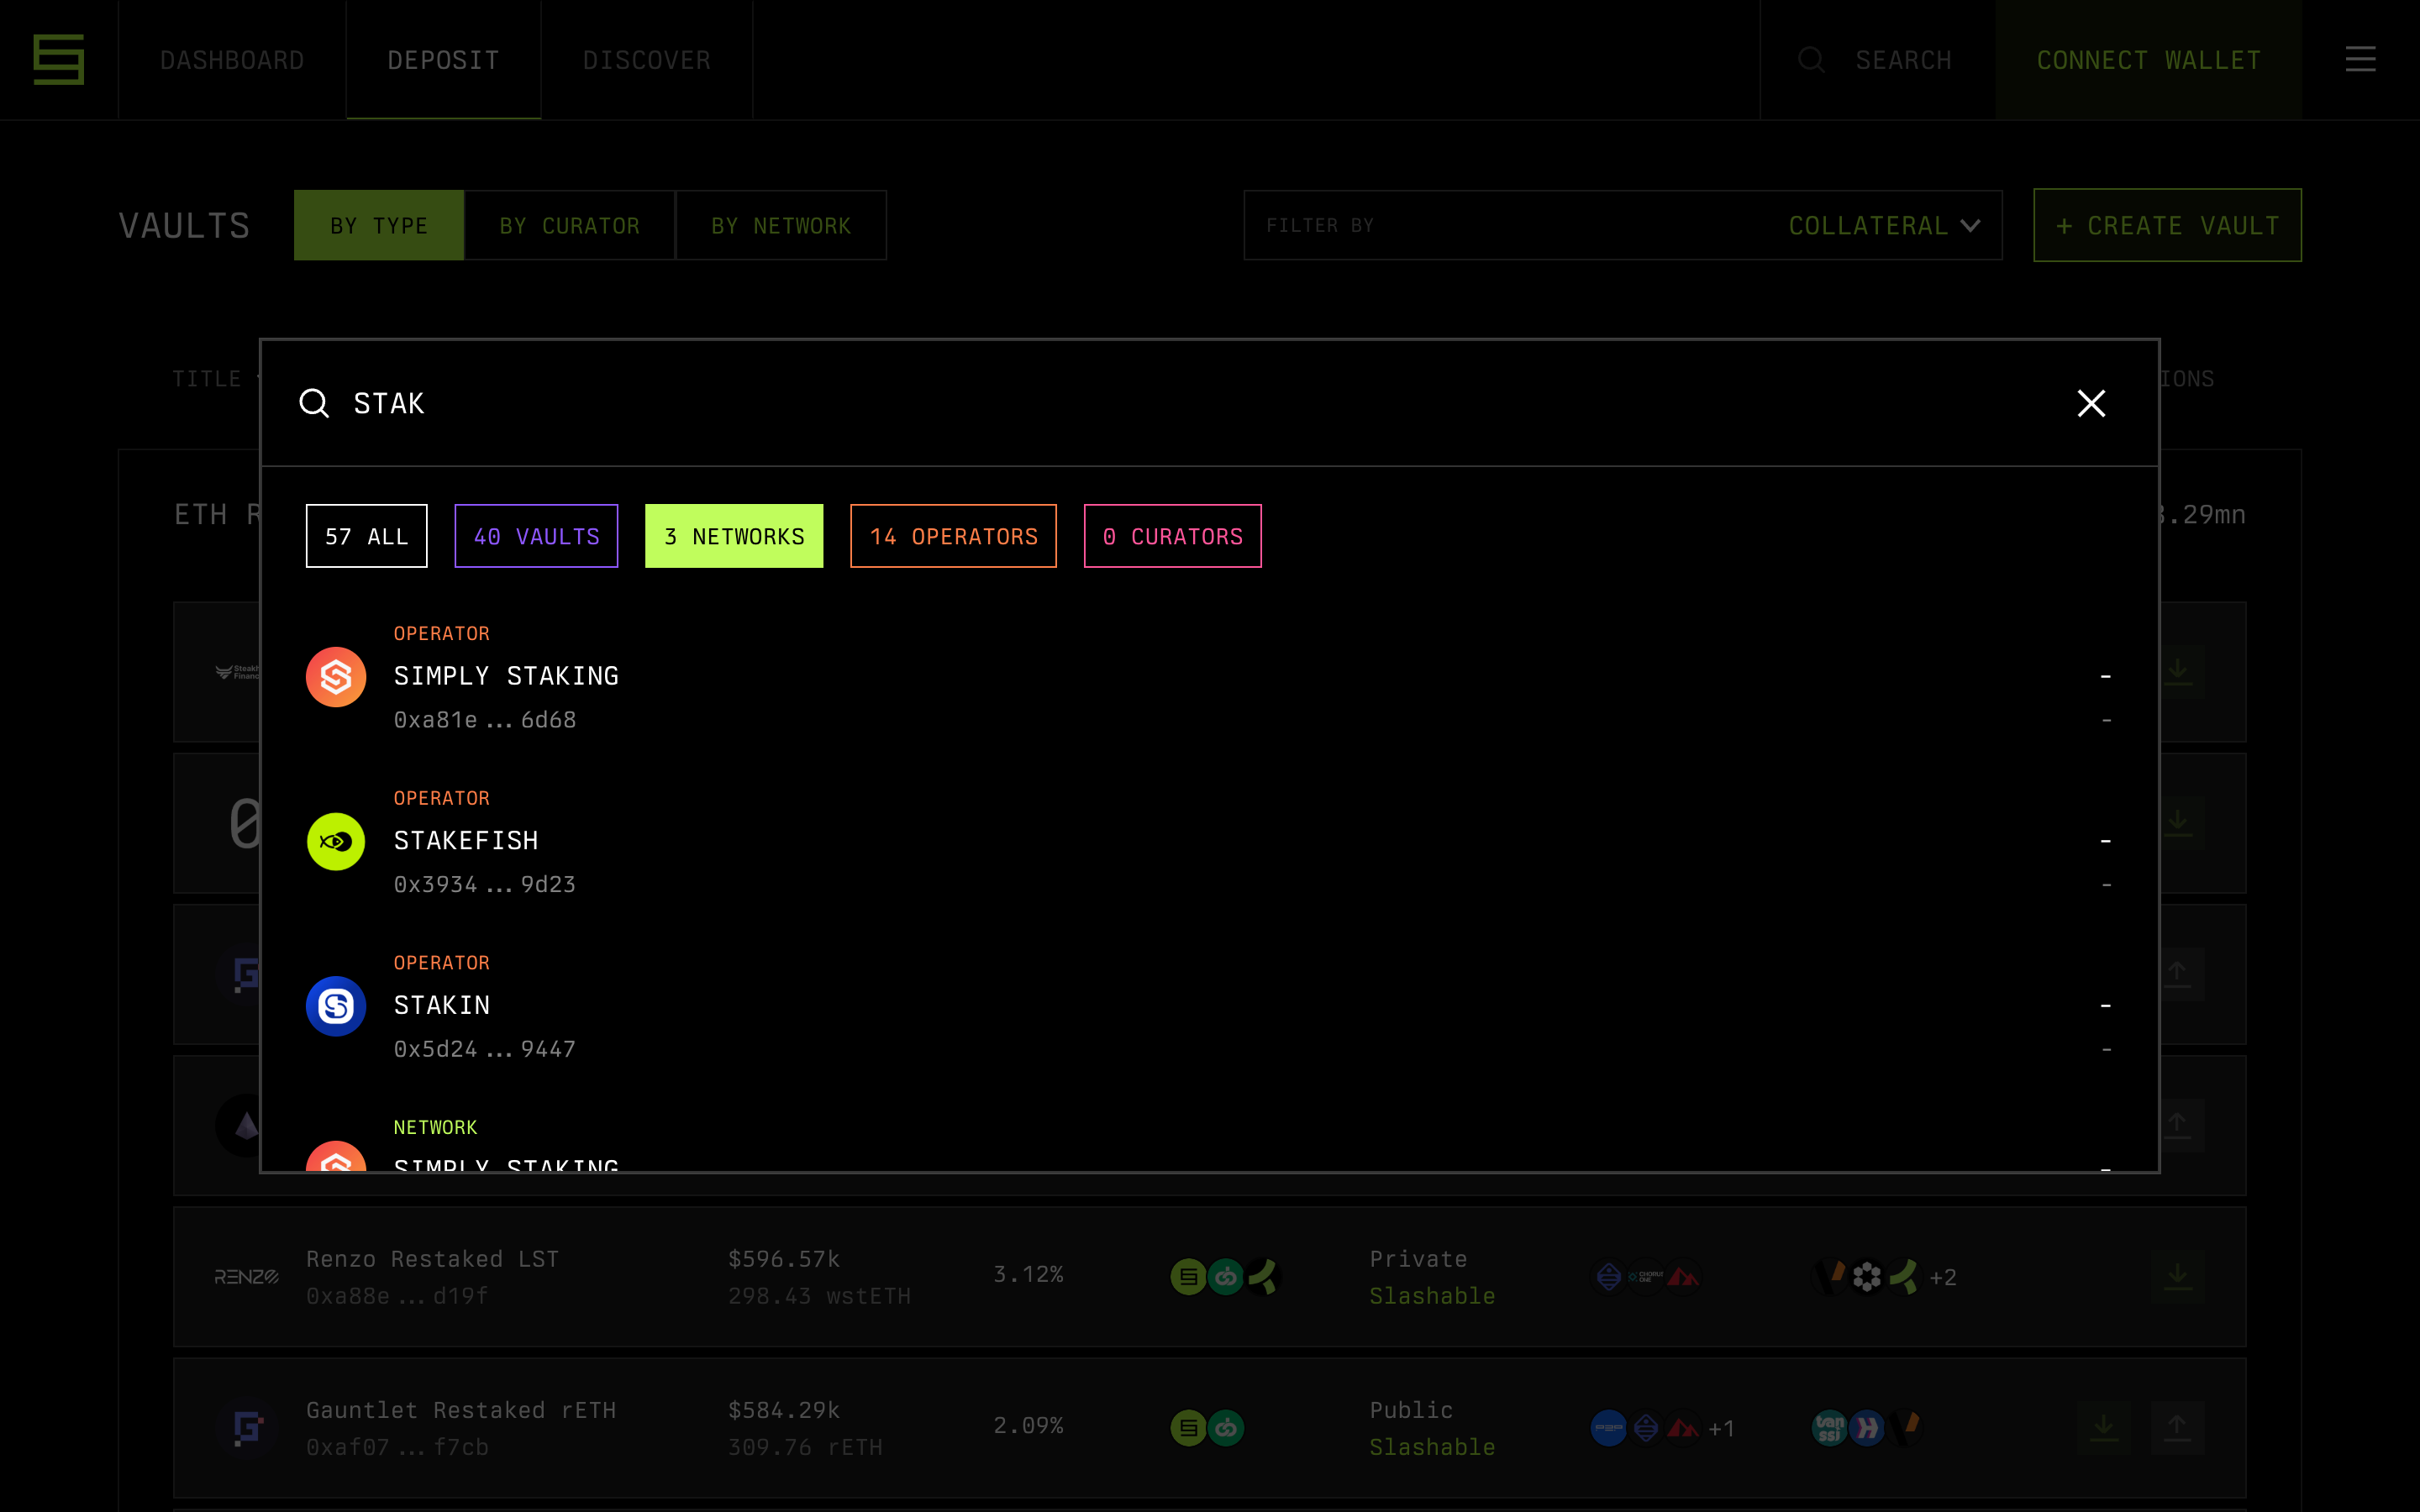Click the +1 badge in Gauntlet row

pos(1721,1429)
